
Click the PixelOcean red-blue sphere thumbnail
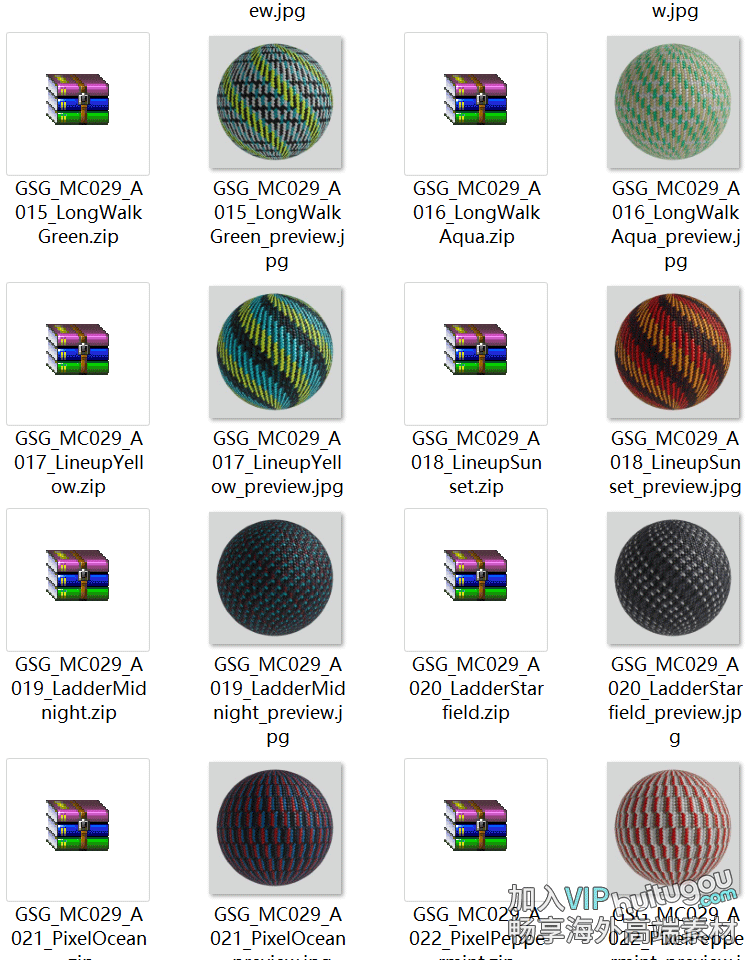276,828
